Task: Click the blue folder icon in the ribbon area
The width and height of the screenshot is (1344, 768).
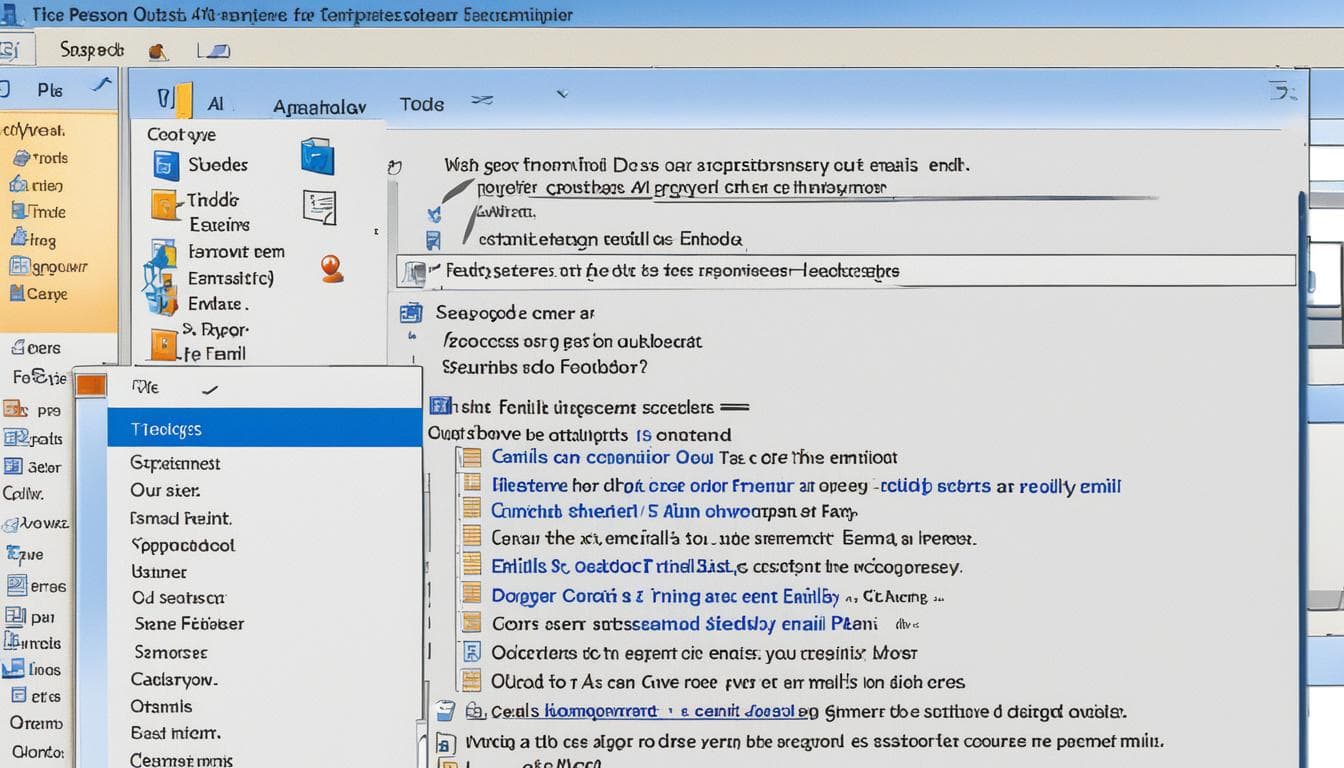Action: tap(316, 158)
